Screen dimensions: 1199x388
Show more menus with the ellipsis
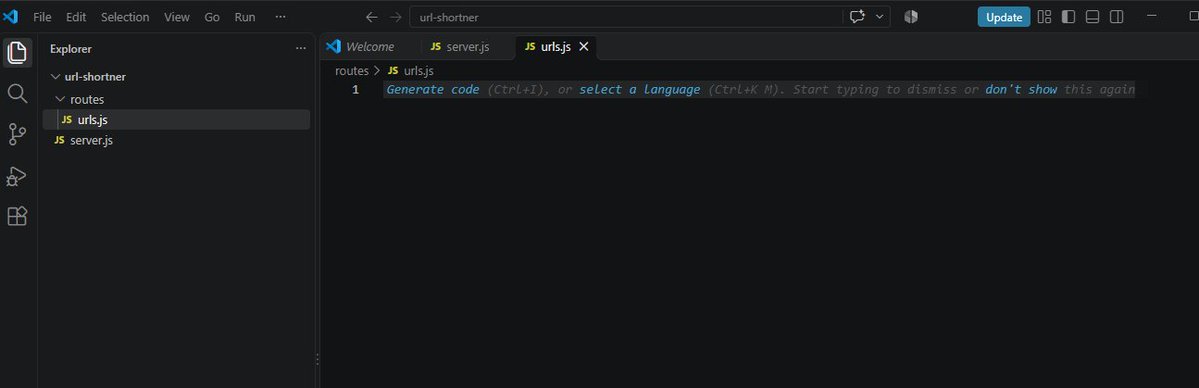click(x=281, y=17)
